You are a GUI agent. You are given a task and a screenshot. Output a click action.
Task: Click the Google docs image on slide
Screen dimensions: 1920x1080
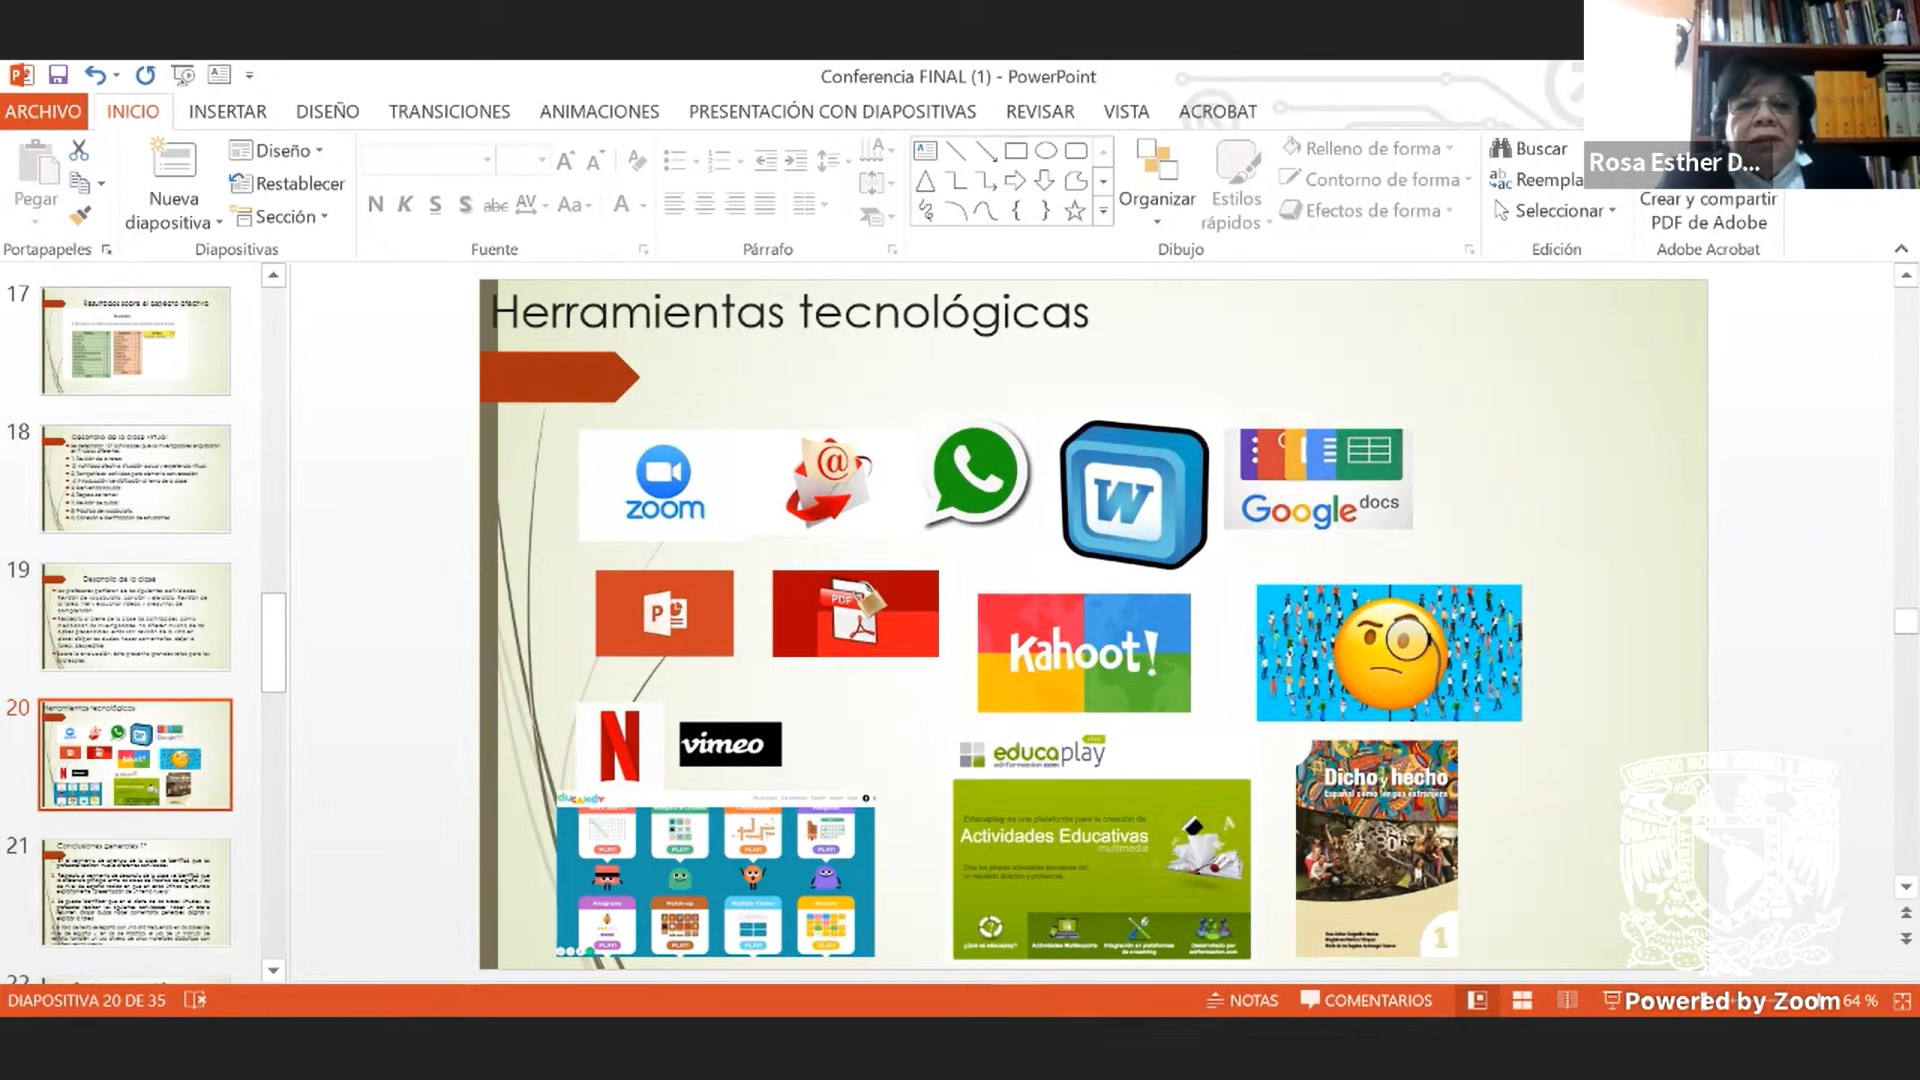pos(1319,478)
